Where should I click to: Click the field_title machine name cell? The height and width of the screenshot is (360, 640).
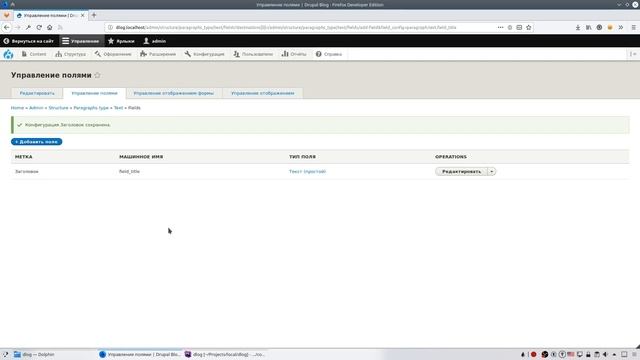(x=129, y=171)
